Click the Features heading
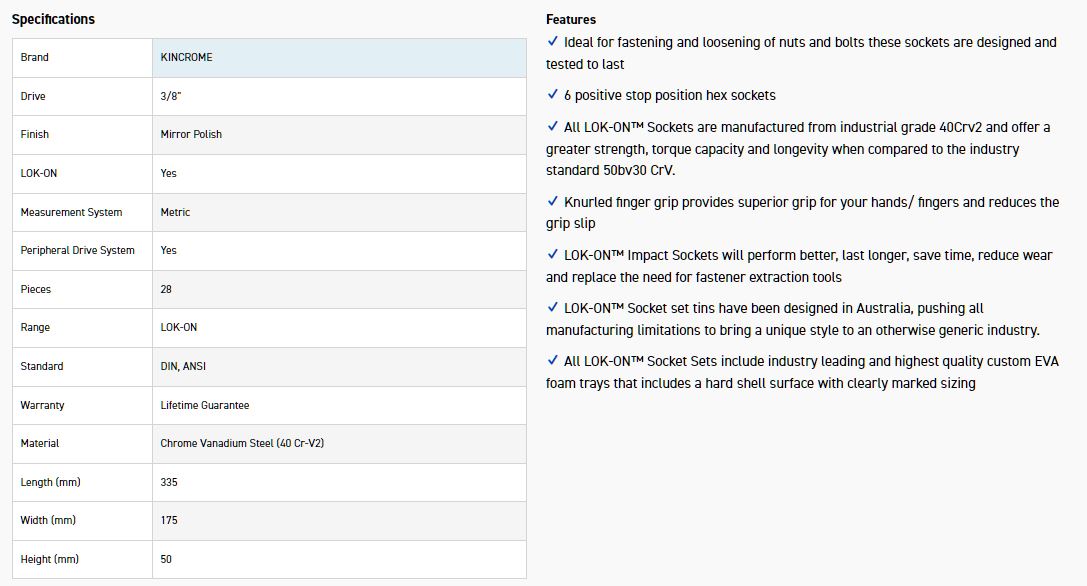The image size is (1087, 586). (570, 19)
